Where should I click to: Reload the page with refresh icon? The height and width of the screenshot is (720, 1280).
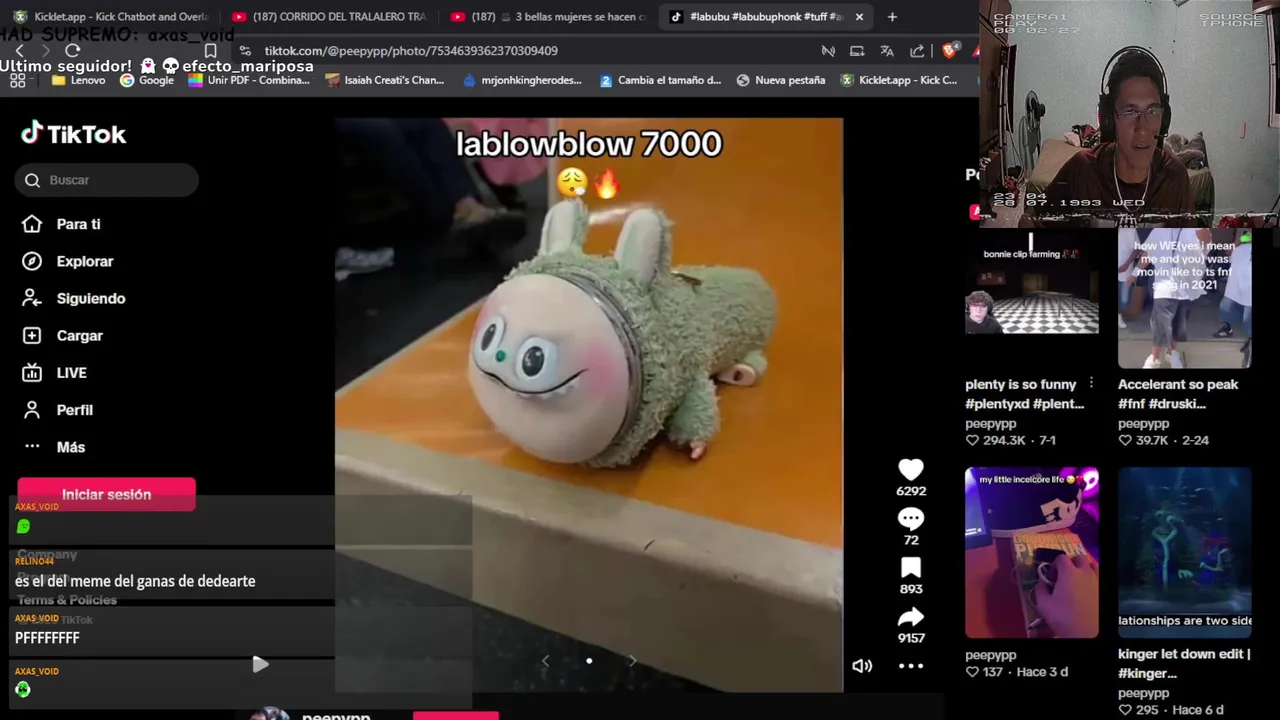click(x=72, y=50)
